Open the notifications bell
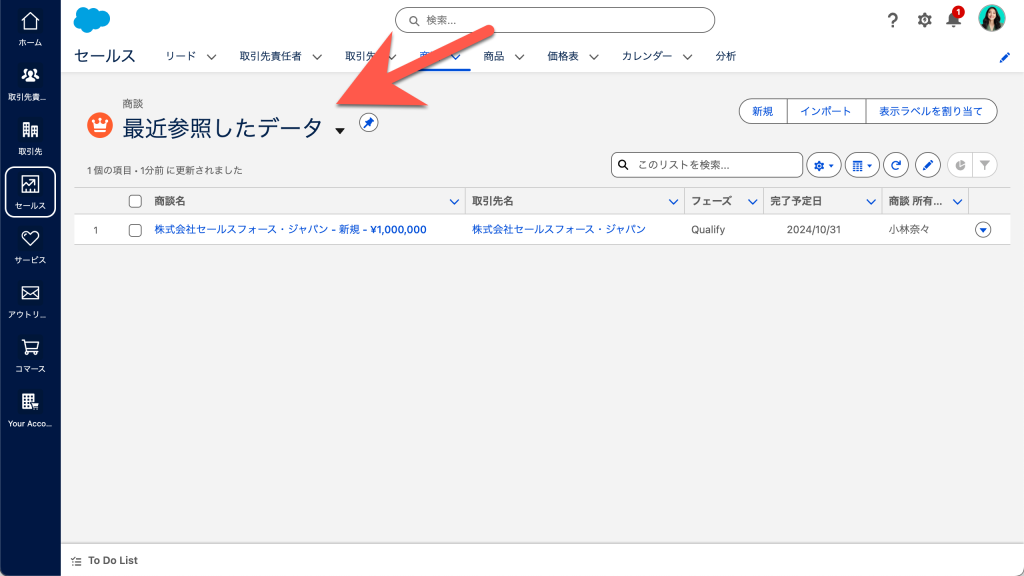Viewport: 1024px width, 576px height. [x=954, y=19]
